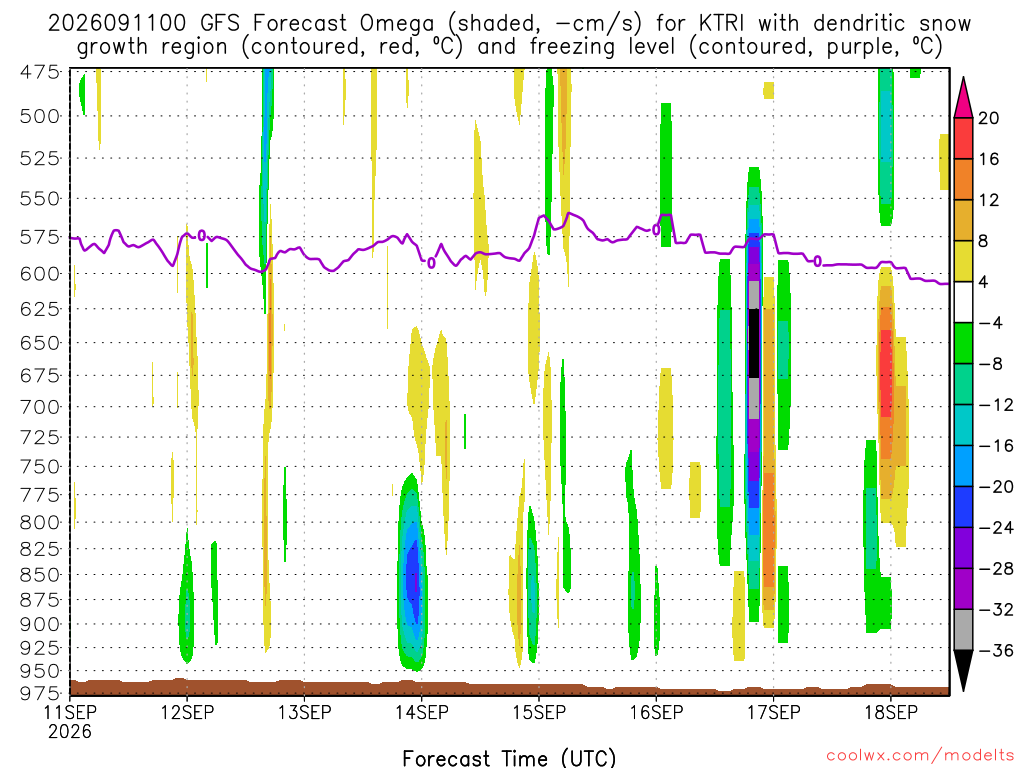Click the red omega blob near 18SEP

click(886, 374)
